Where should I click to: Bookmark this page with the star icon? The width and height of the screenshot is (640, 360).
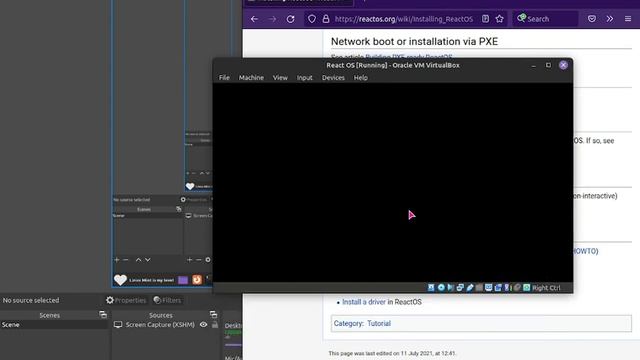click(500, 19)
